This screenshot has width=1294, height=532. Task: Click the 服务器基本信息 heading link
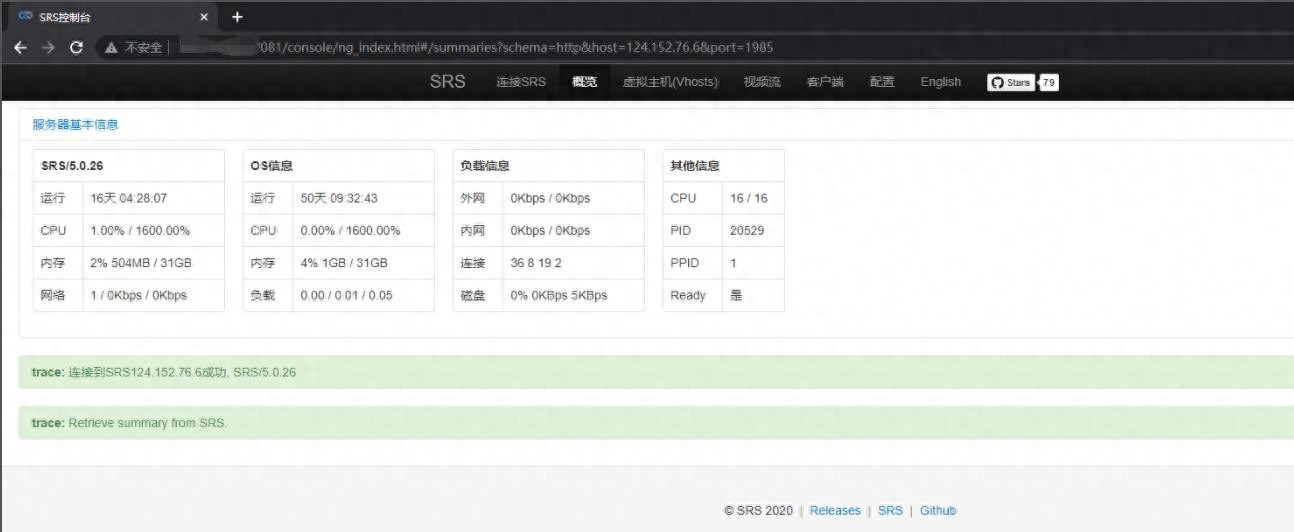(x=75, y=125)
